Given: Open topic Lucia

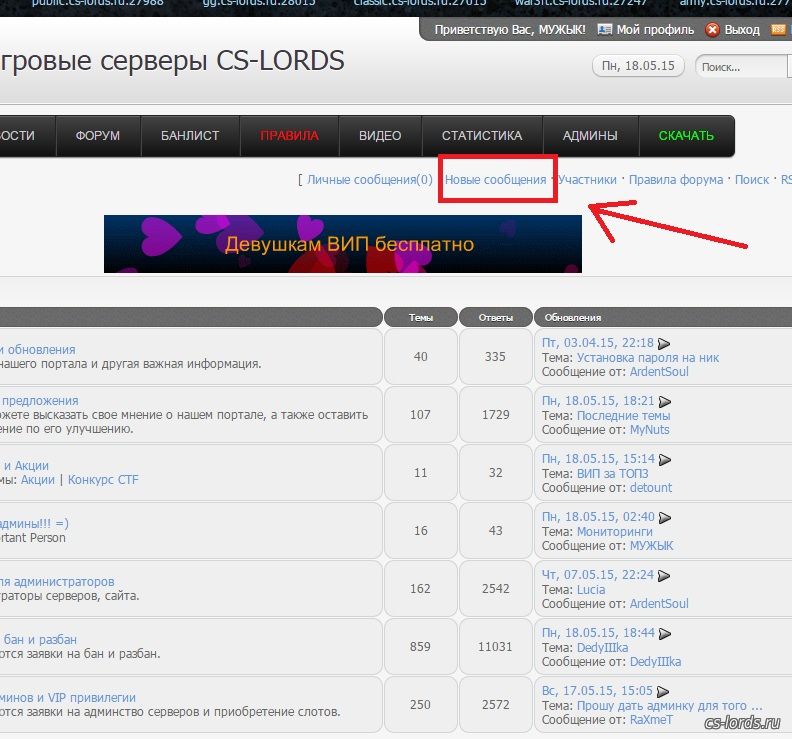Looking at the screenshot, I should (591, 590).
